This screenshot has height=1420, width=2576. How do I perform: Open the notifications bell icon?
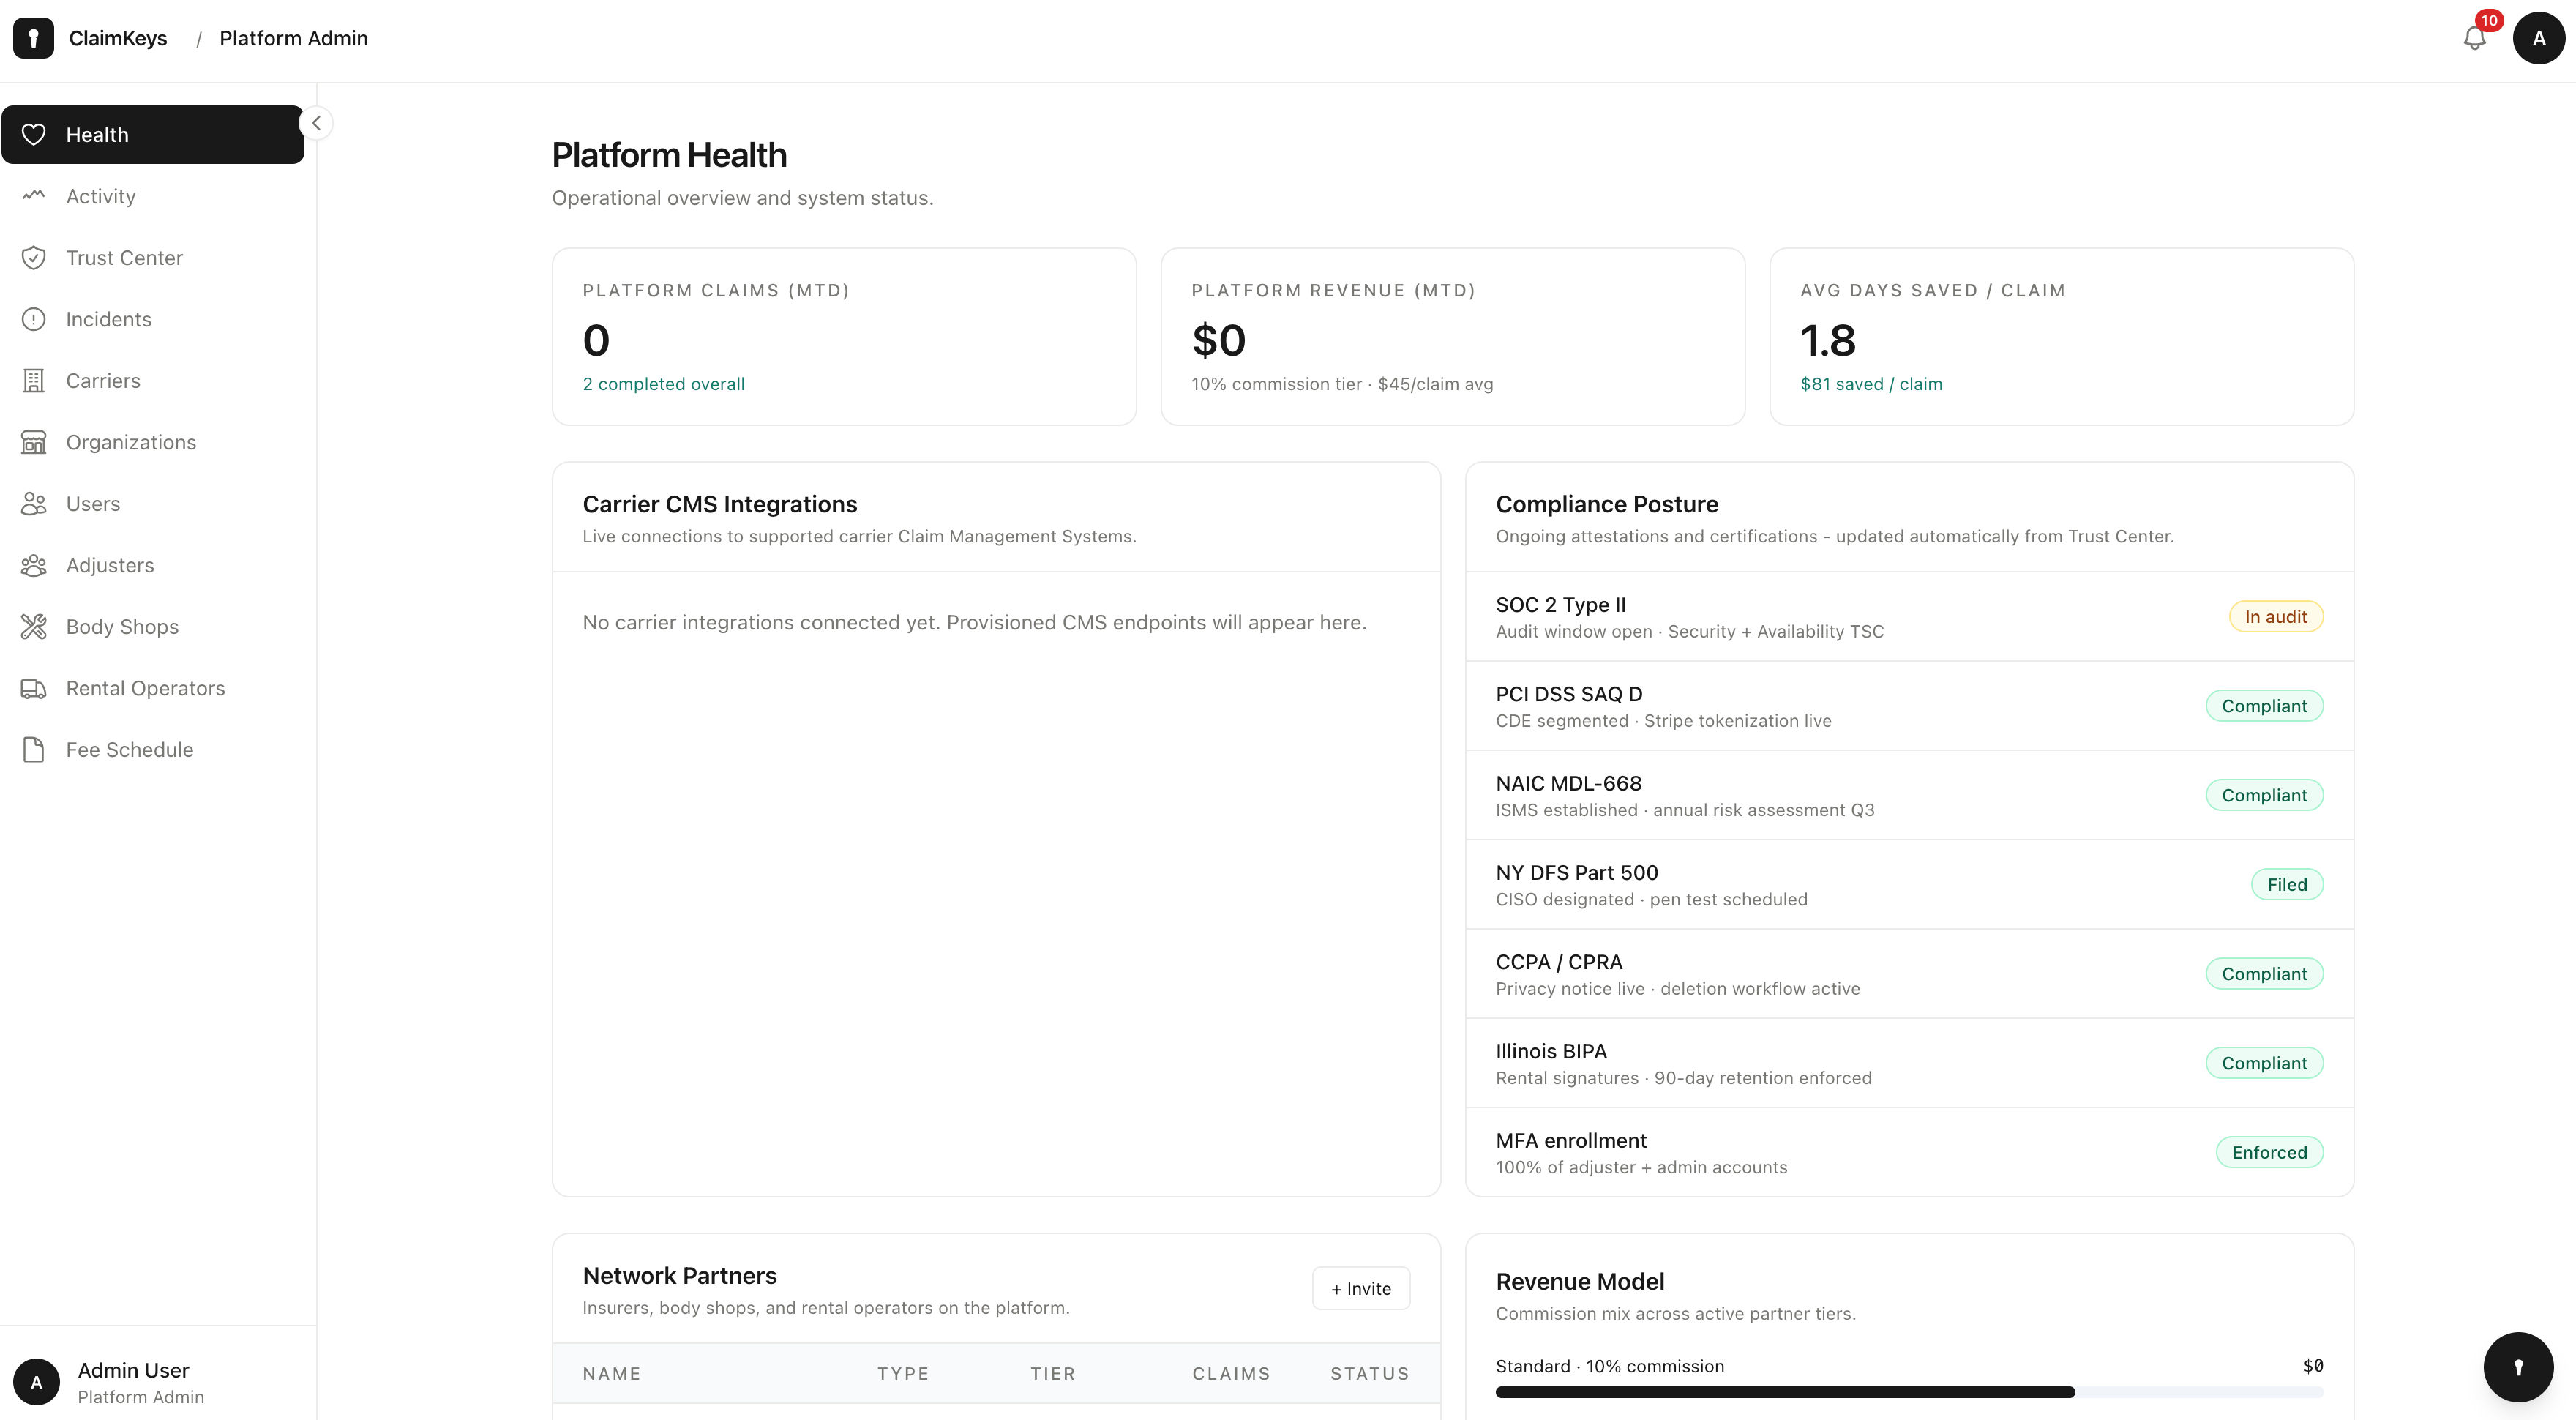point(2474,38)
